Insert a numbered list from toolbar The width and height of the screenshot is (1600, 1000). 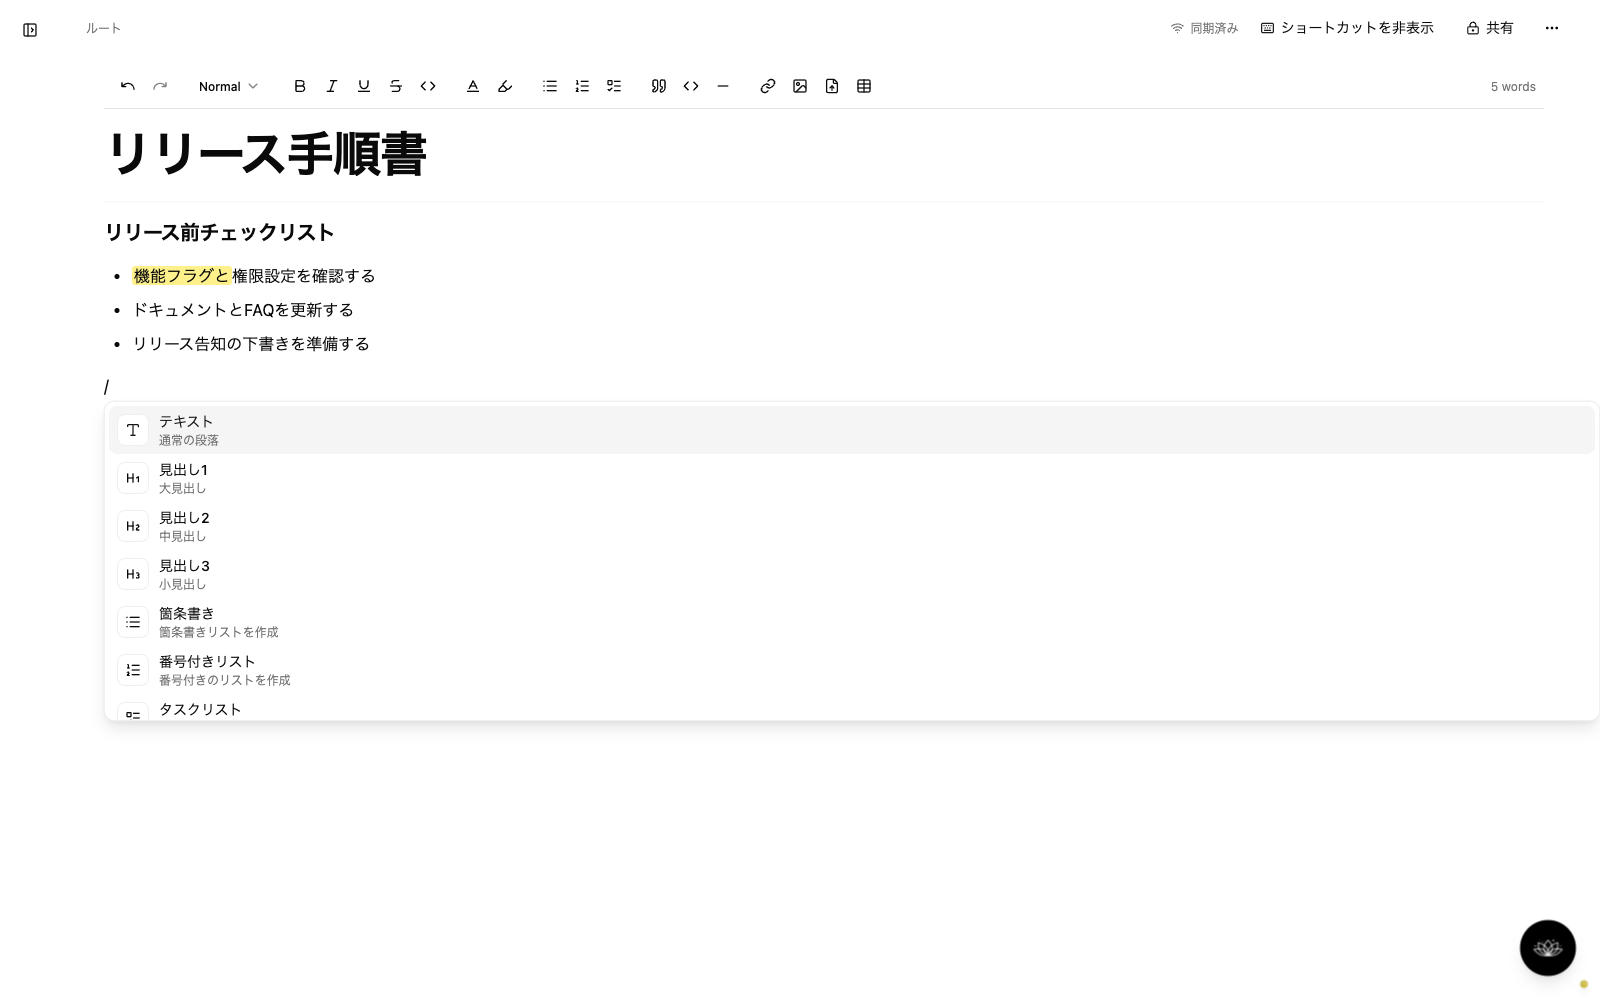[x=582, y=86]
